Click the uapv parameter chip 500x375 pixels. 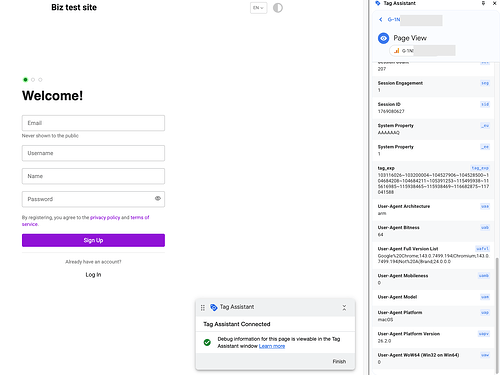484,334
